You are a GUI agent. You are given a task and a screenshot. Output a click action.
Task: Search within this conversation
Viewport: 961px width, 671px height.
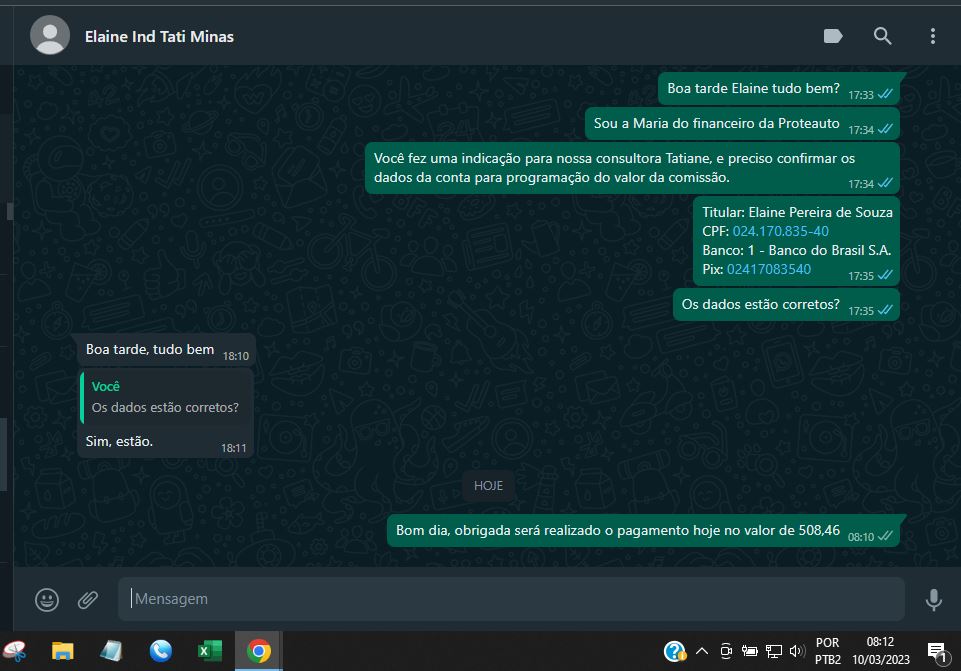pyautogui.click(x=882, y=36)
